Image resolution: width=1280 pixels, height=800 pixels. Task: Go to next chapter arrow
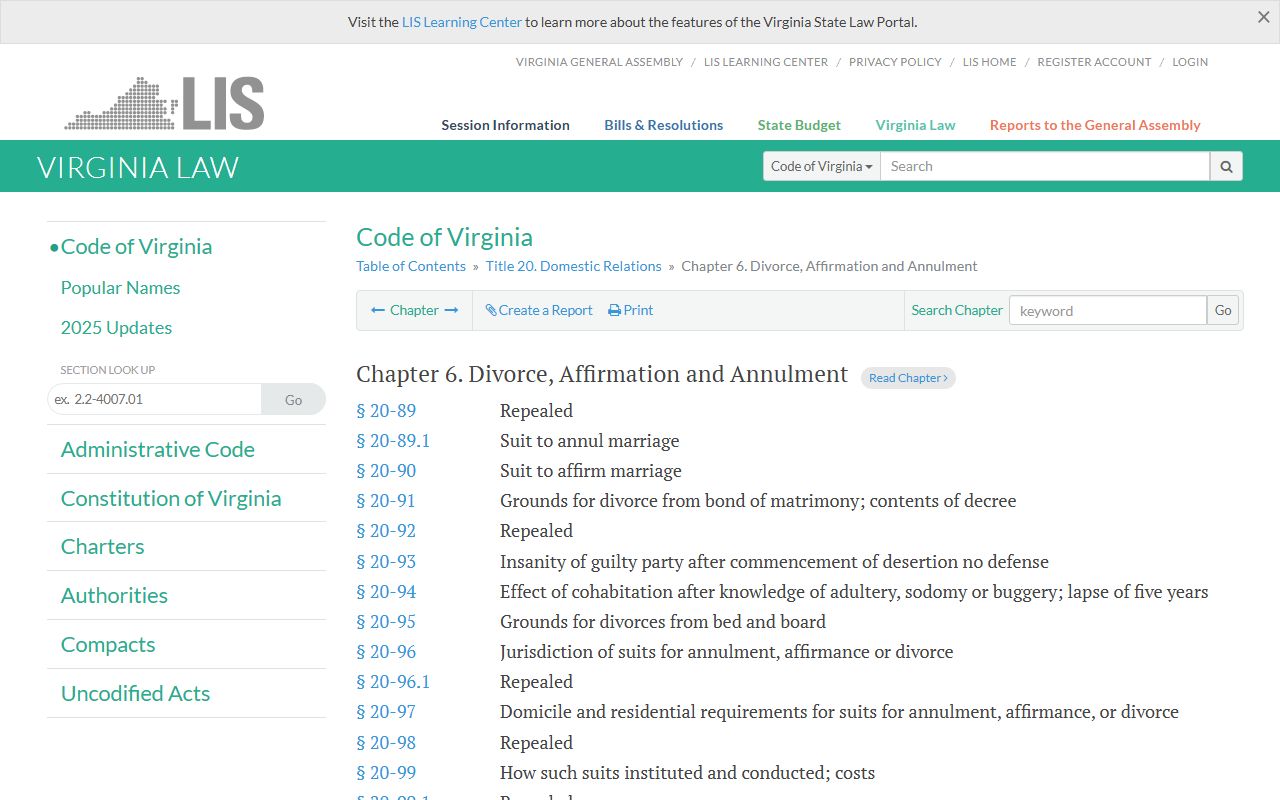(x=451, y=310)
